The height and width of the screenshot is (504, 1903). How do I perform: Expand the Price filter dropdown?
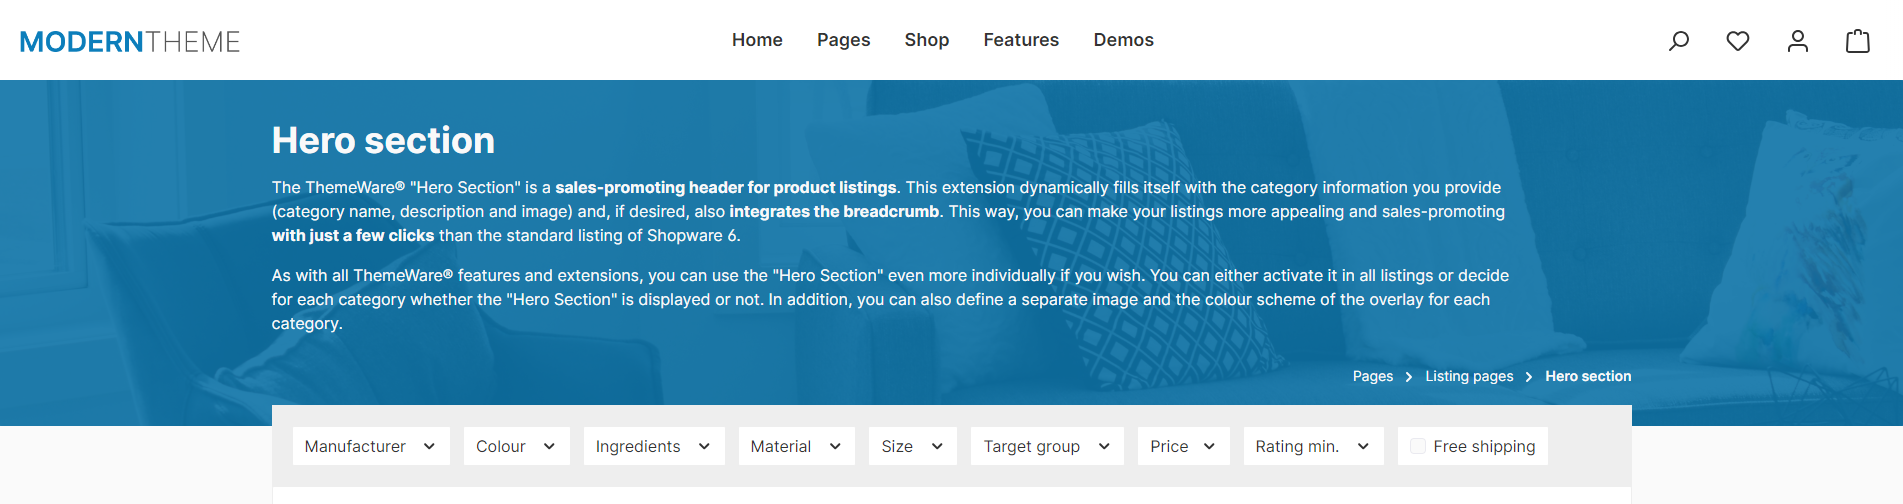pyautogui.click(x=1184, y=446)
